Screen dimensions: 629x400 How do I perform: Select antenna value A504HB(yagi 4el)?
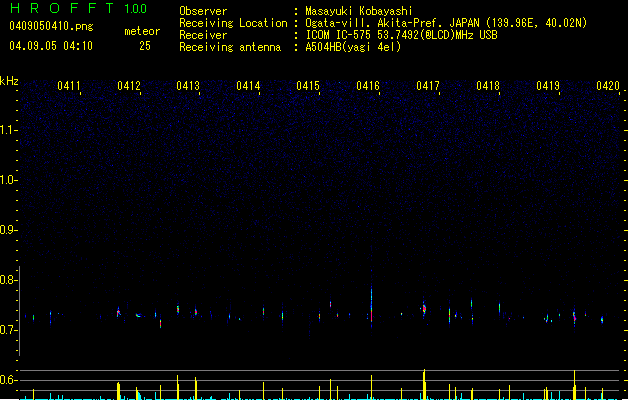[353, 47]
